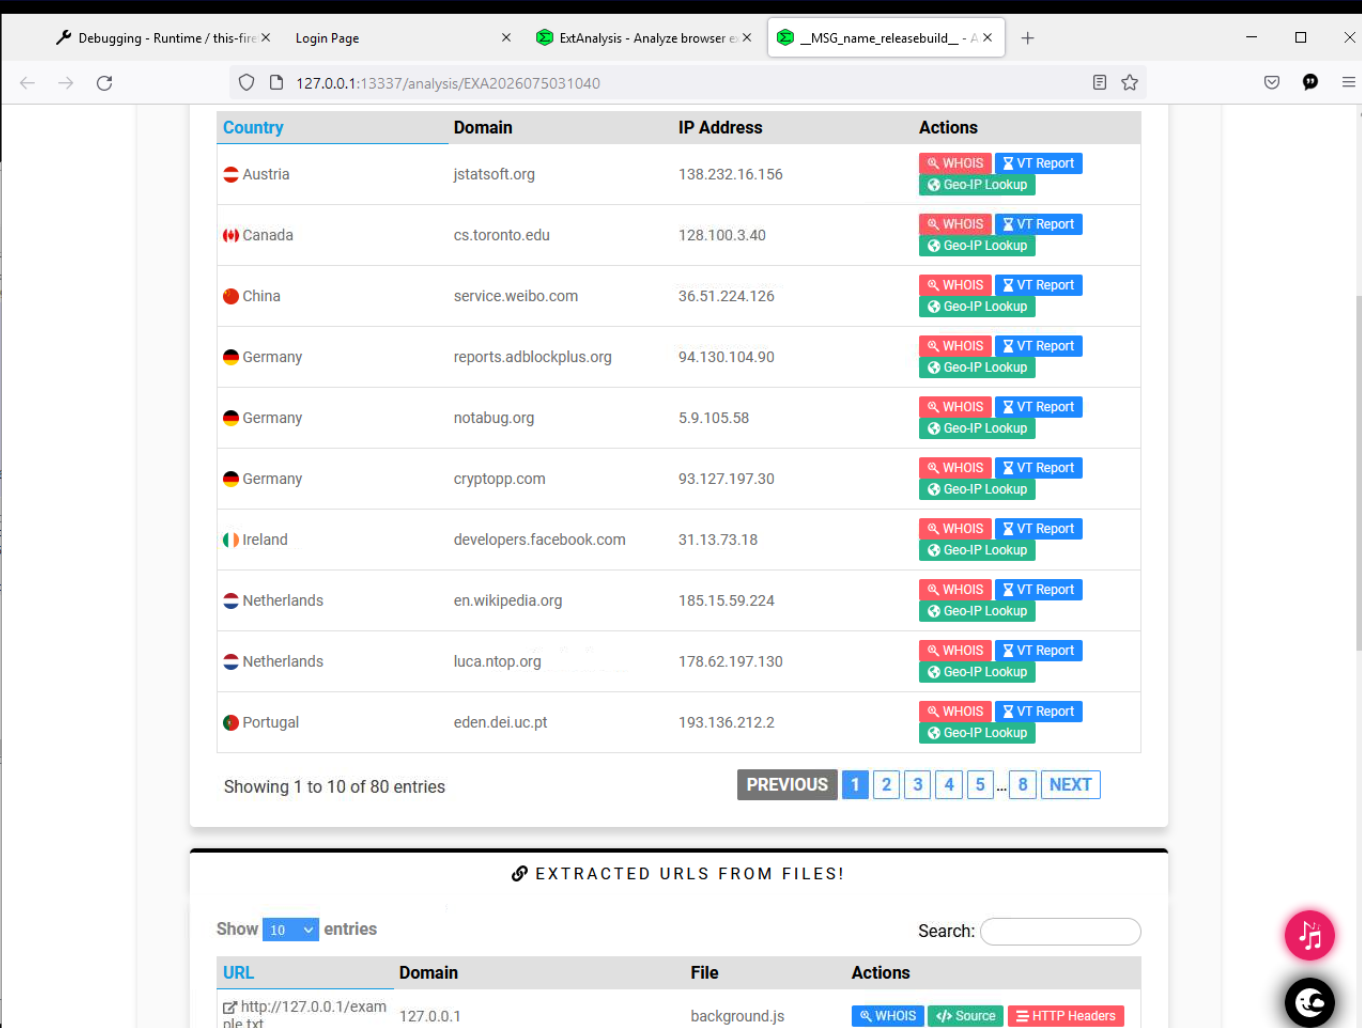Click the Search input field
The height and width of the screenshot is (1028, 1362).
pos(1060,931)
